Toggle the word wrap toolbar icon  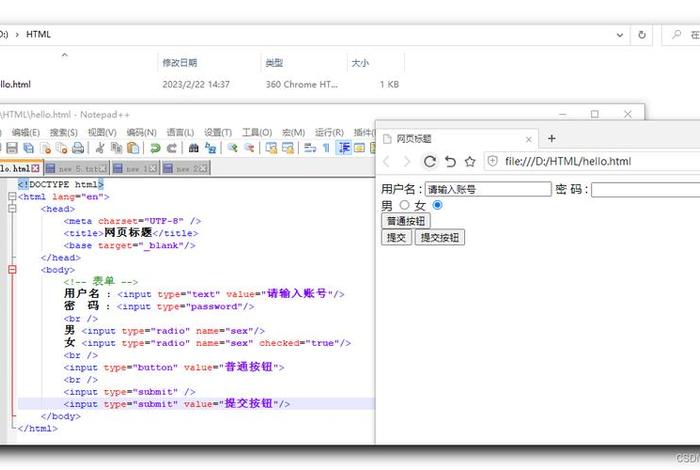pyautogui.click(x=310, y=148)
